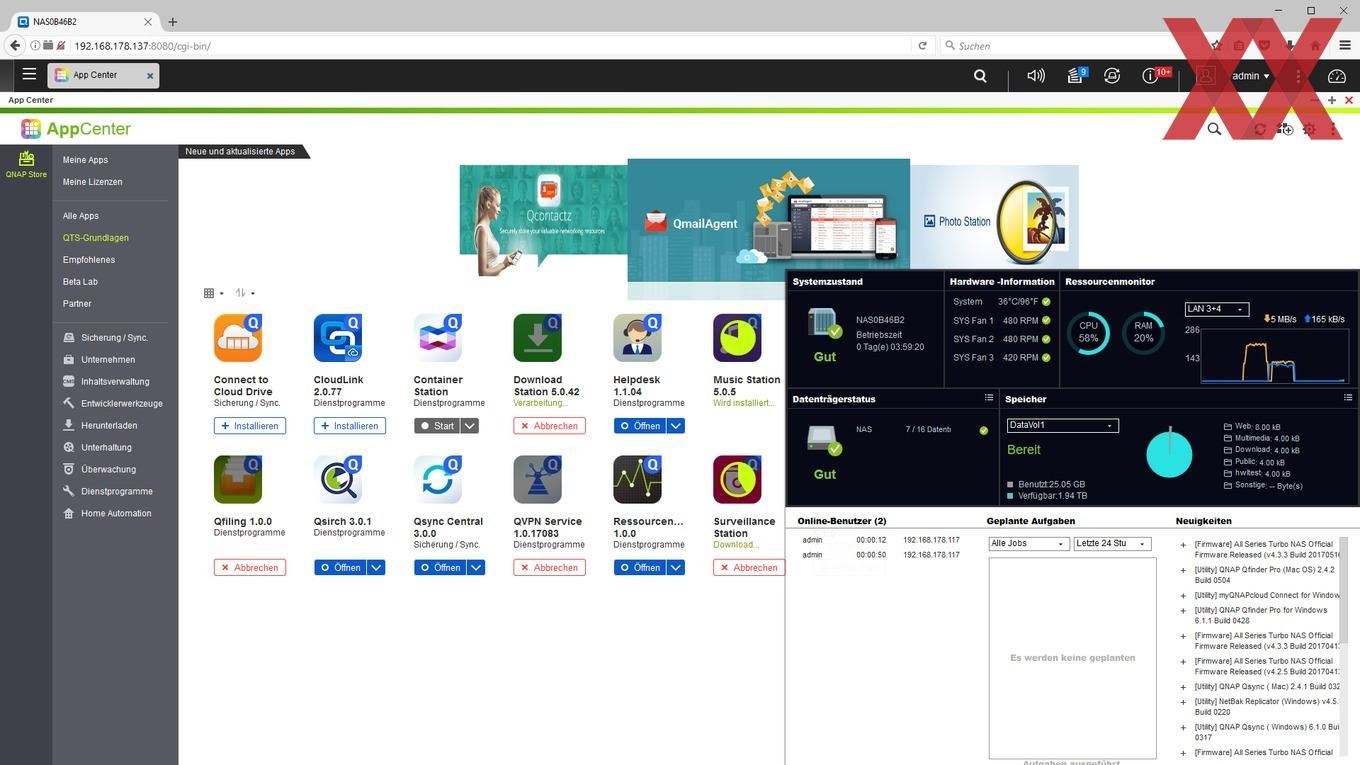This screenshot has width=1360, height=765.
Task: Expand Qsync Central Öffnen dropdown arrow
Action: [476, 568]
